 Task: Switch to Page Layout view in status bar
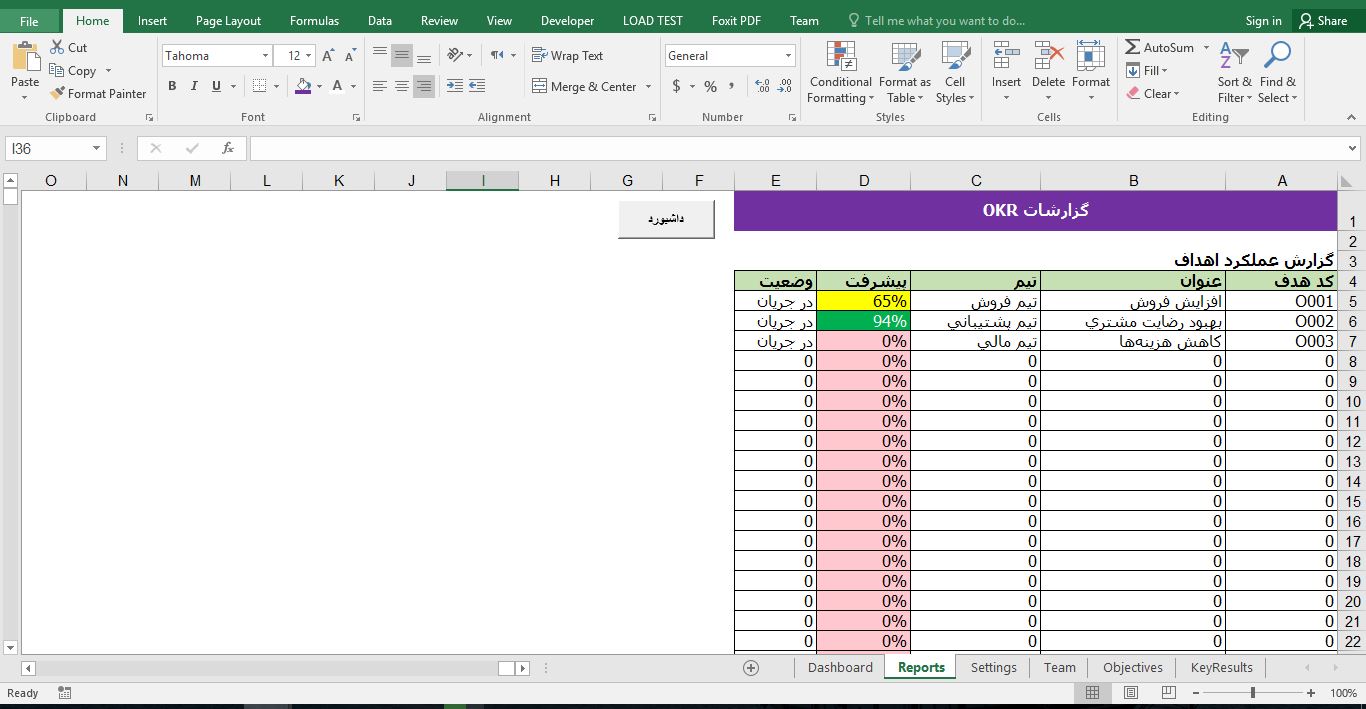[x=1130, y=692]
